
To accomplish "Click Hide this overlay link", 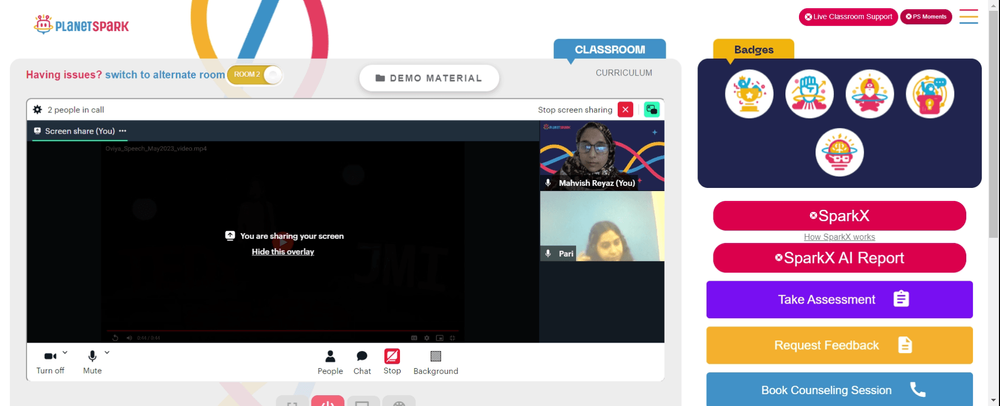I will [x=283, y=252].
